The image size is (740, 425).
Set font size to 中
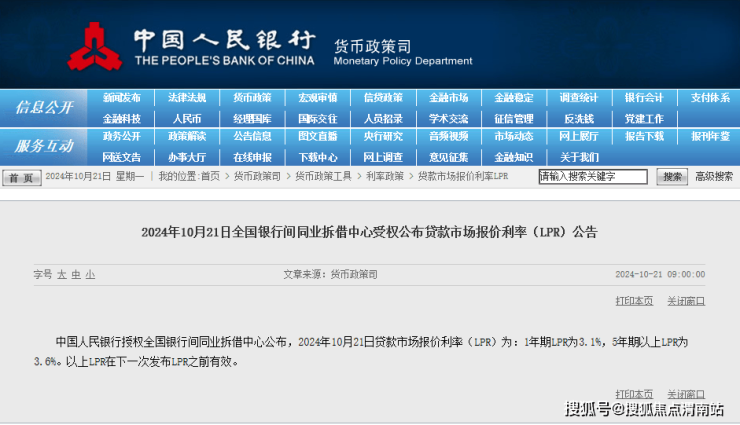(76, 275)
